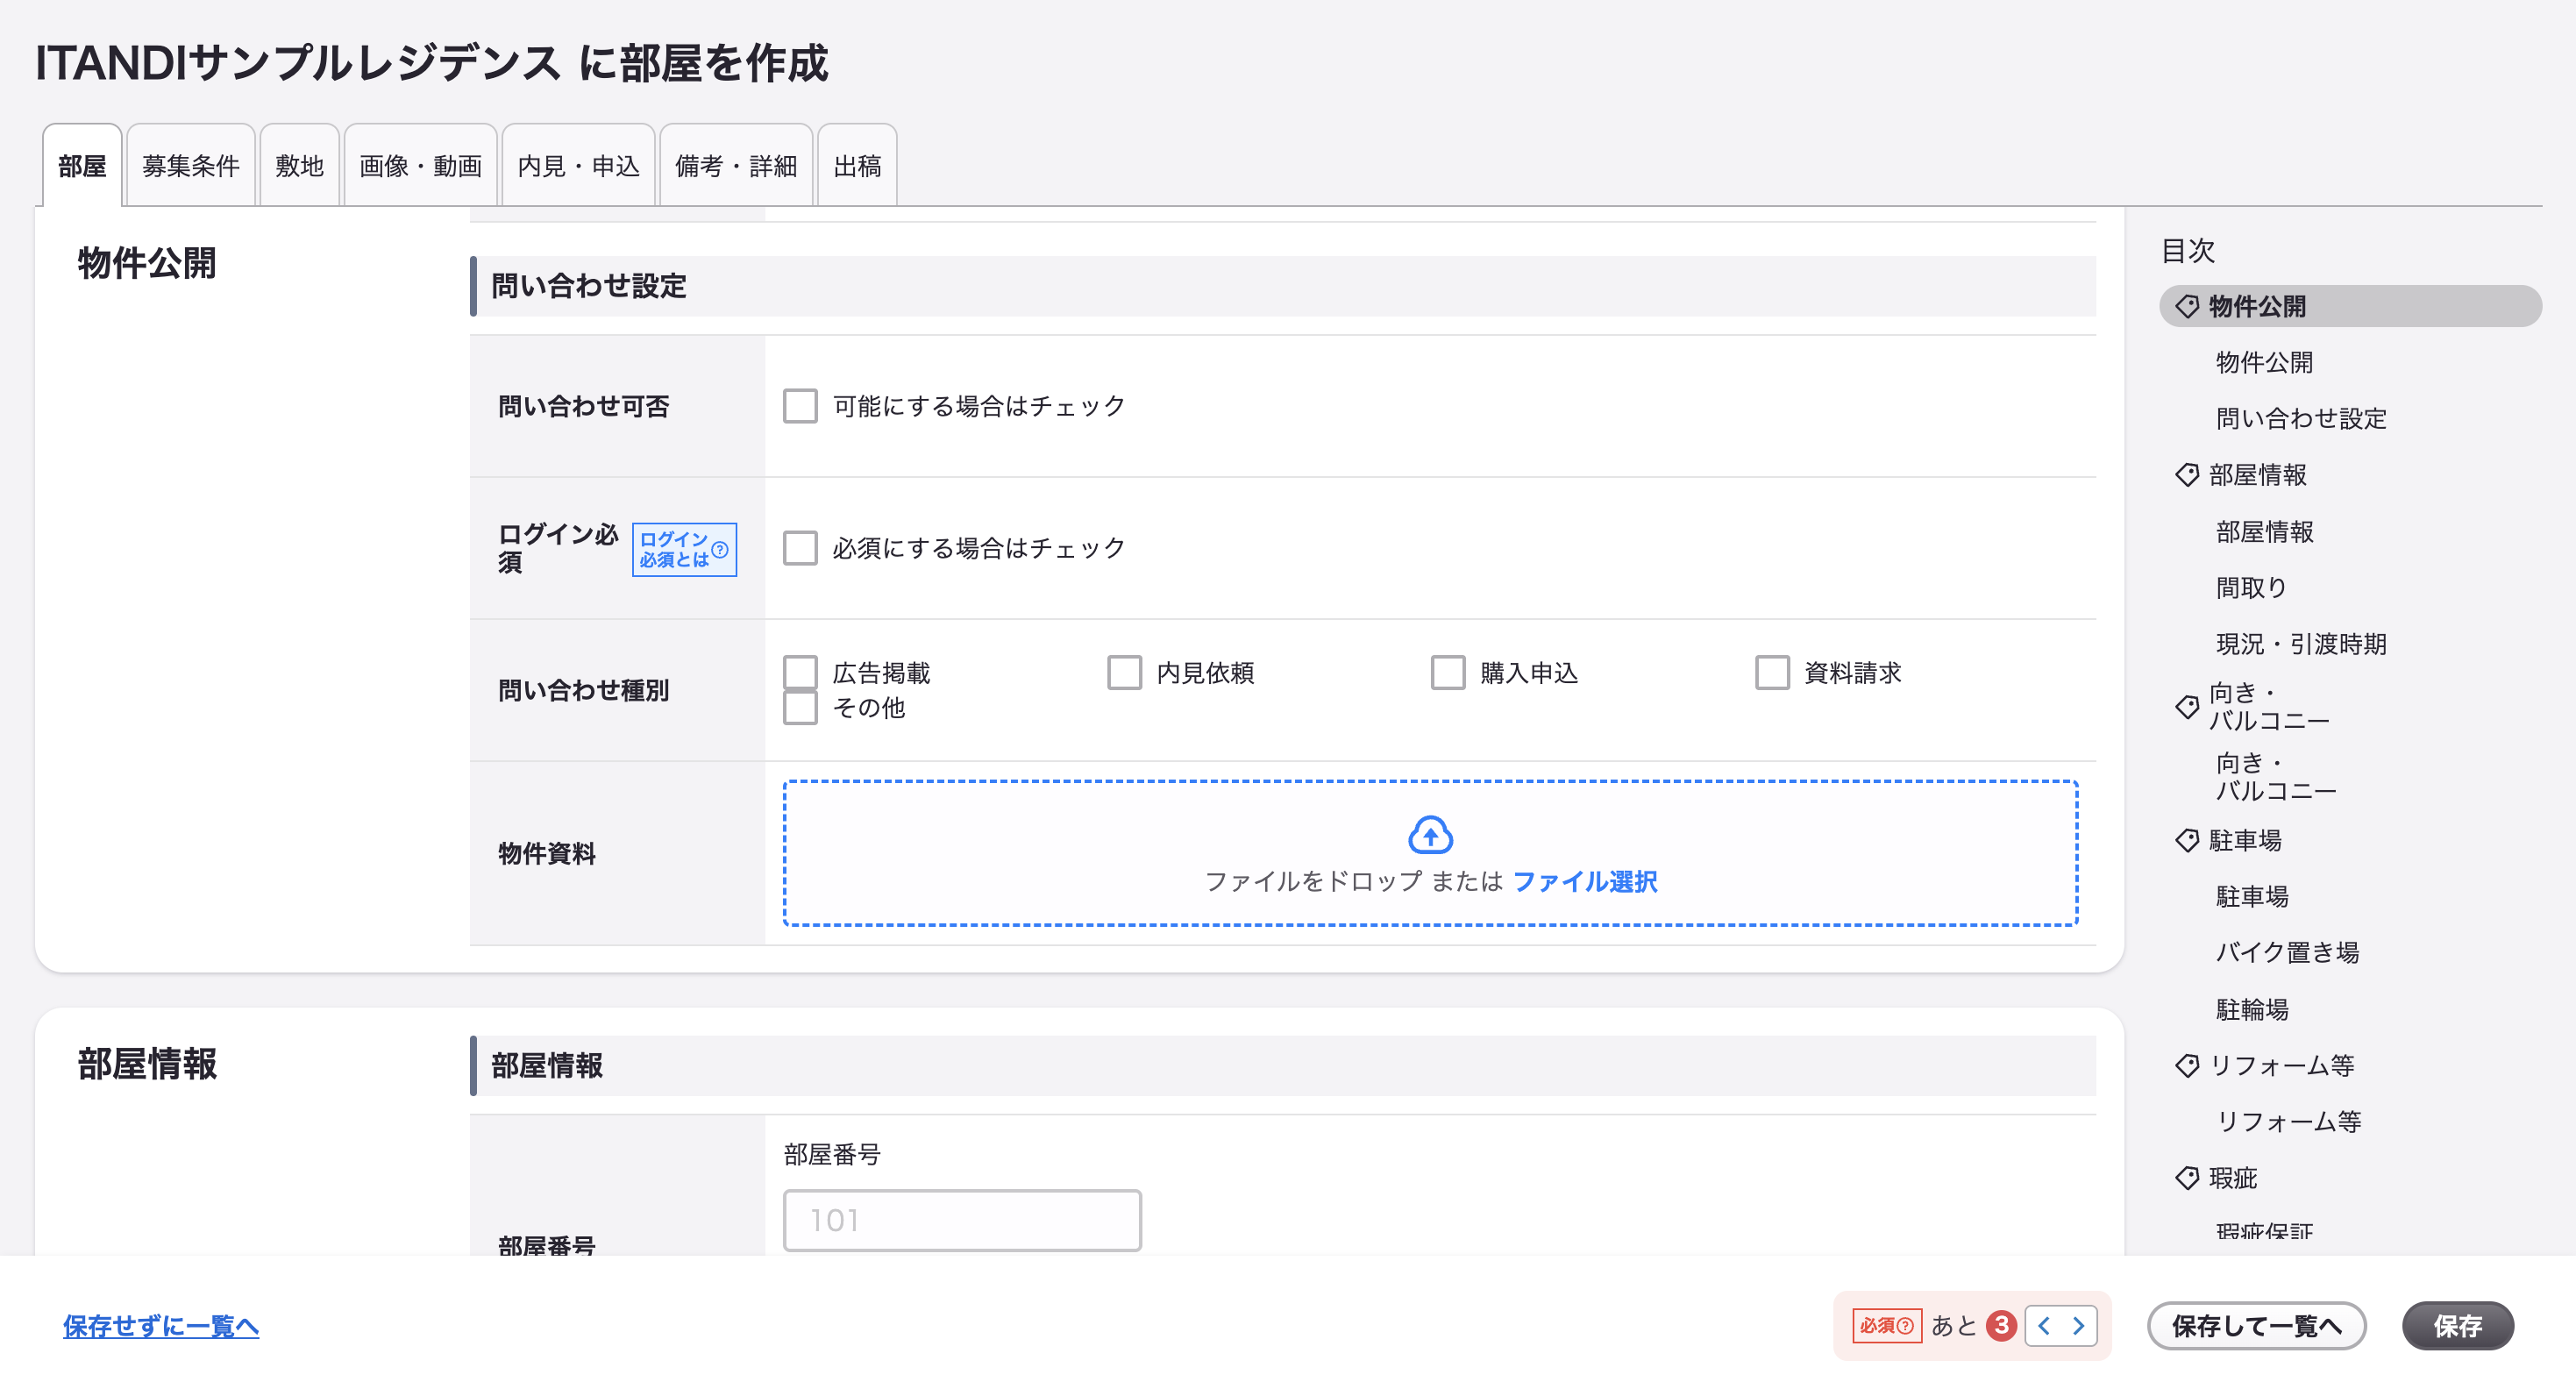Jump to バイク置き場 in 目次
2576x1389 pixels.
point(2288,952)
